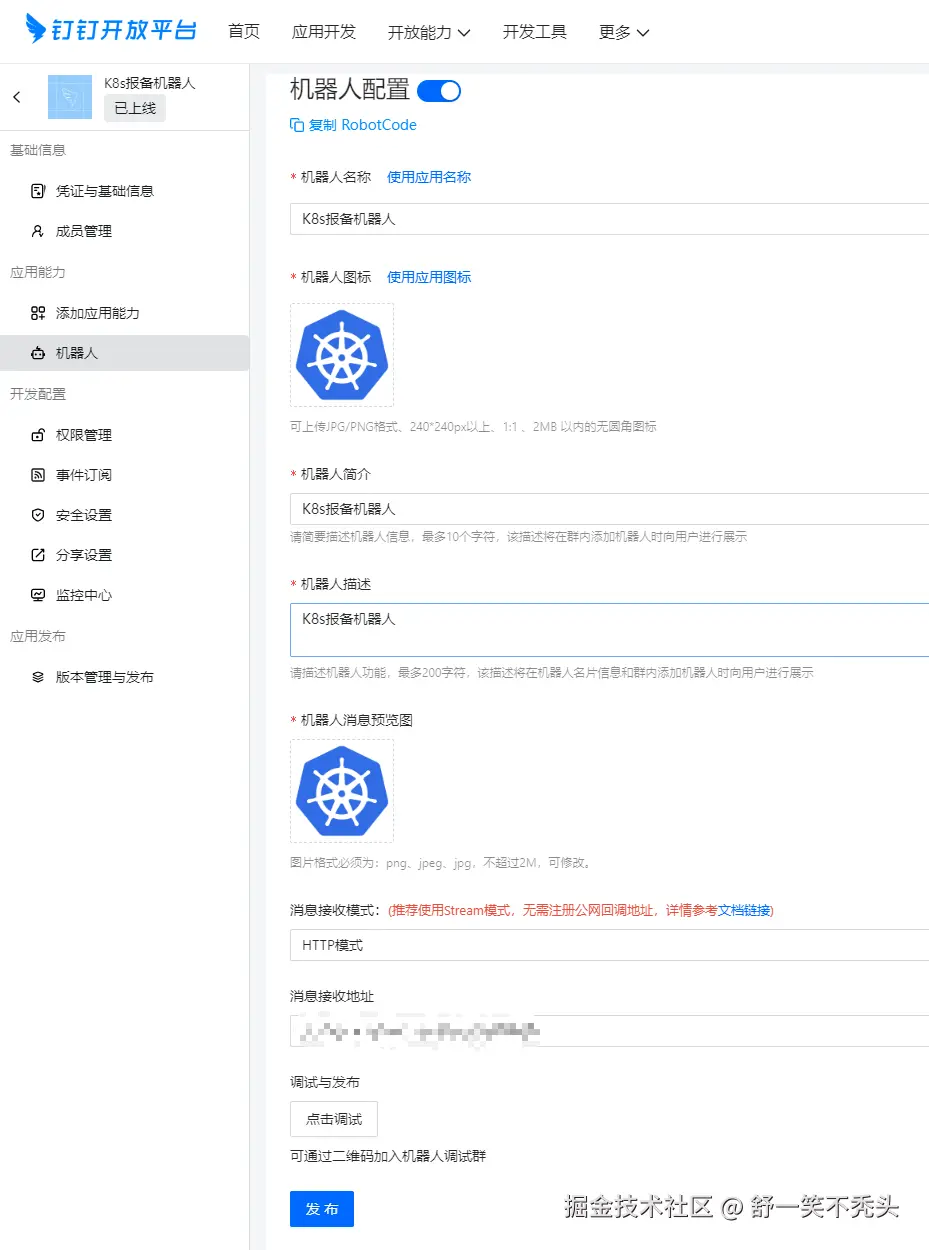Go back using the left arrow
The height and width of the screenshot is (1250, 929).
[17, 97]
